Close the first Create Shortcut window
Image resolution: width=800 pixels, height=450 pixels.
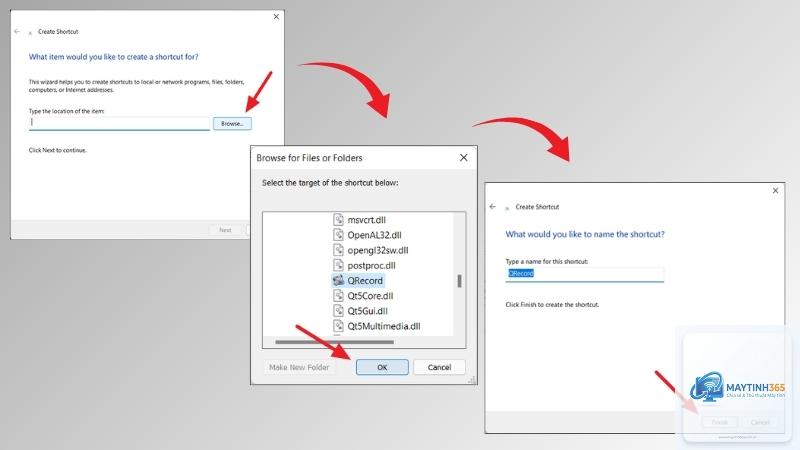(x=276, y=17)
